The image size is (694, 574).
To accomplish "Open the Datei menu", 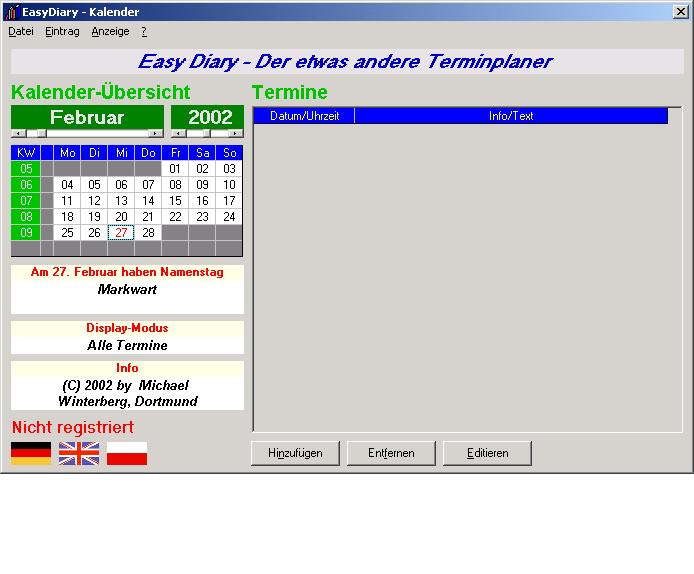I will 21,31.
